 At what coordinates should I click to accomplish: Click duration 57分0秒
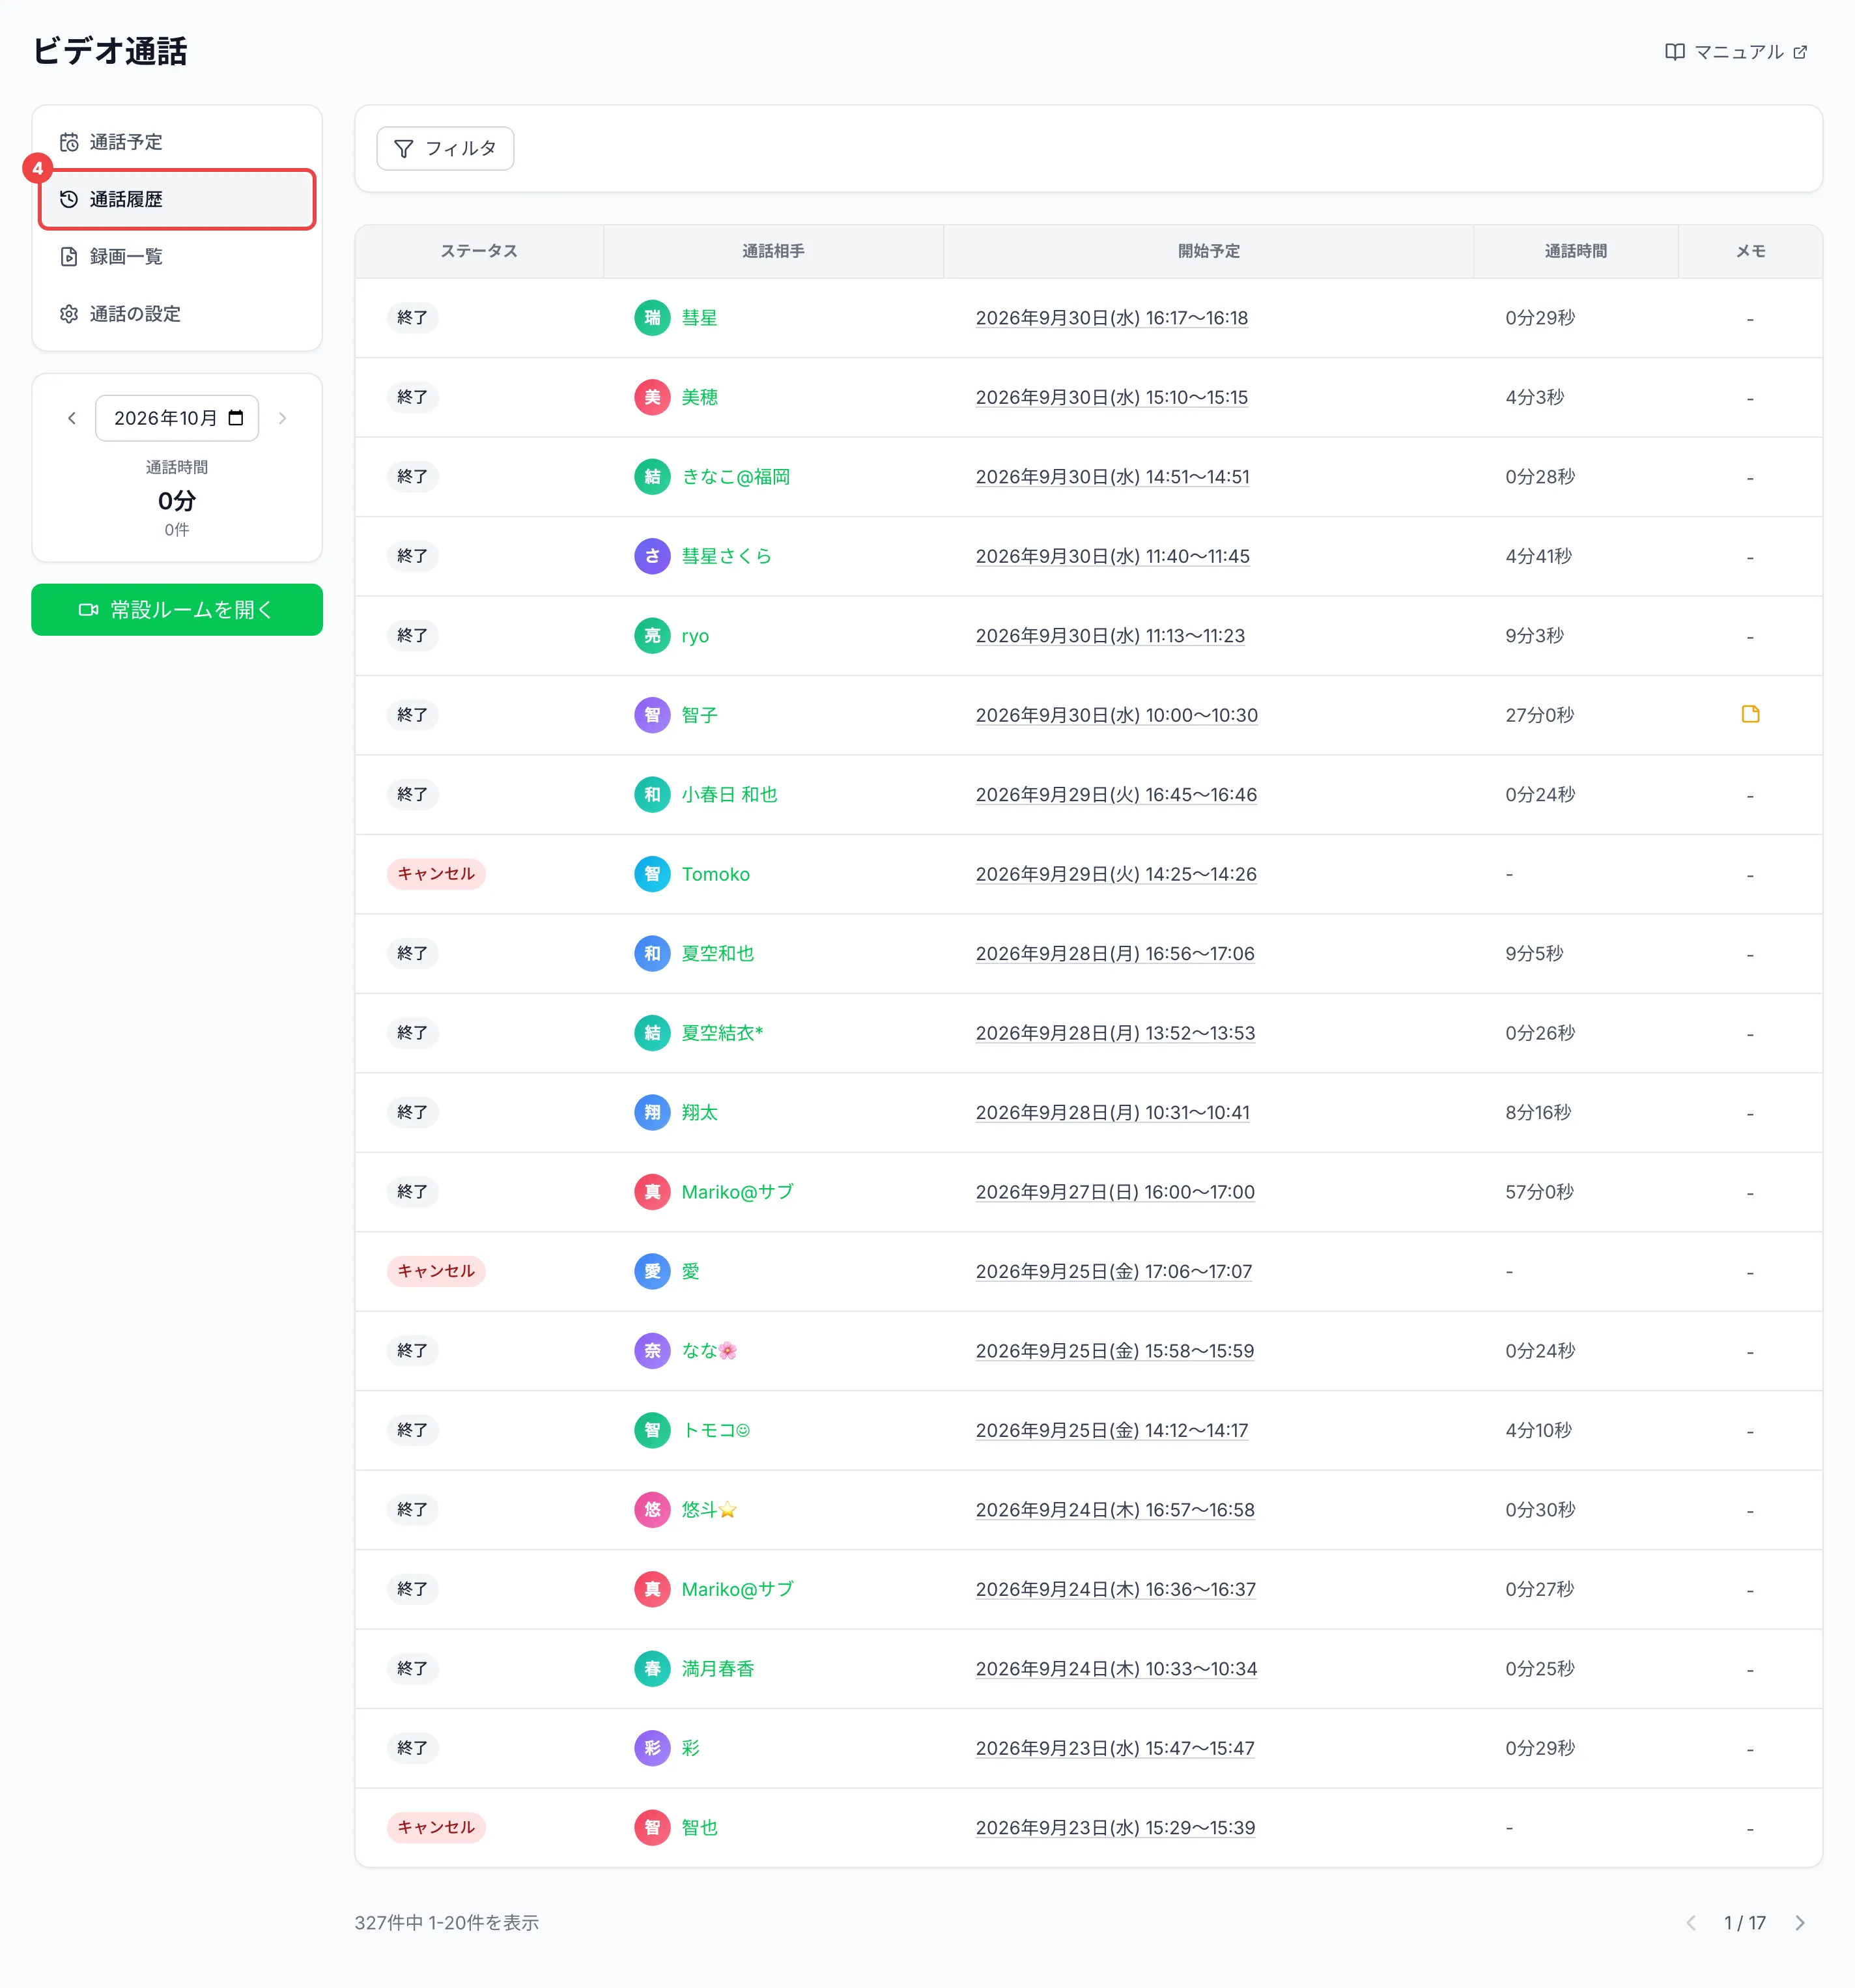pyautogui.click(x=1540, y=1192)
